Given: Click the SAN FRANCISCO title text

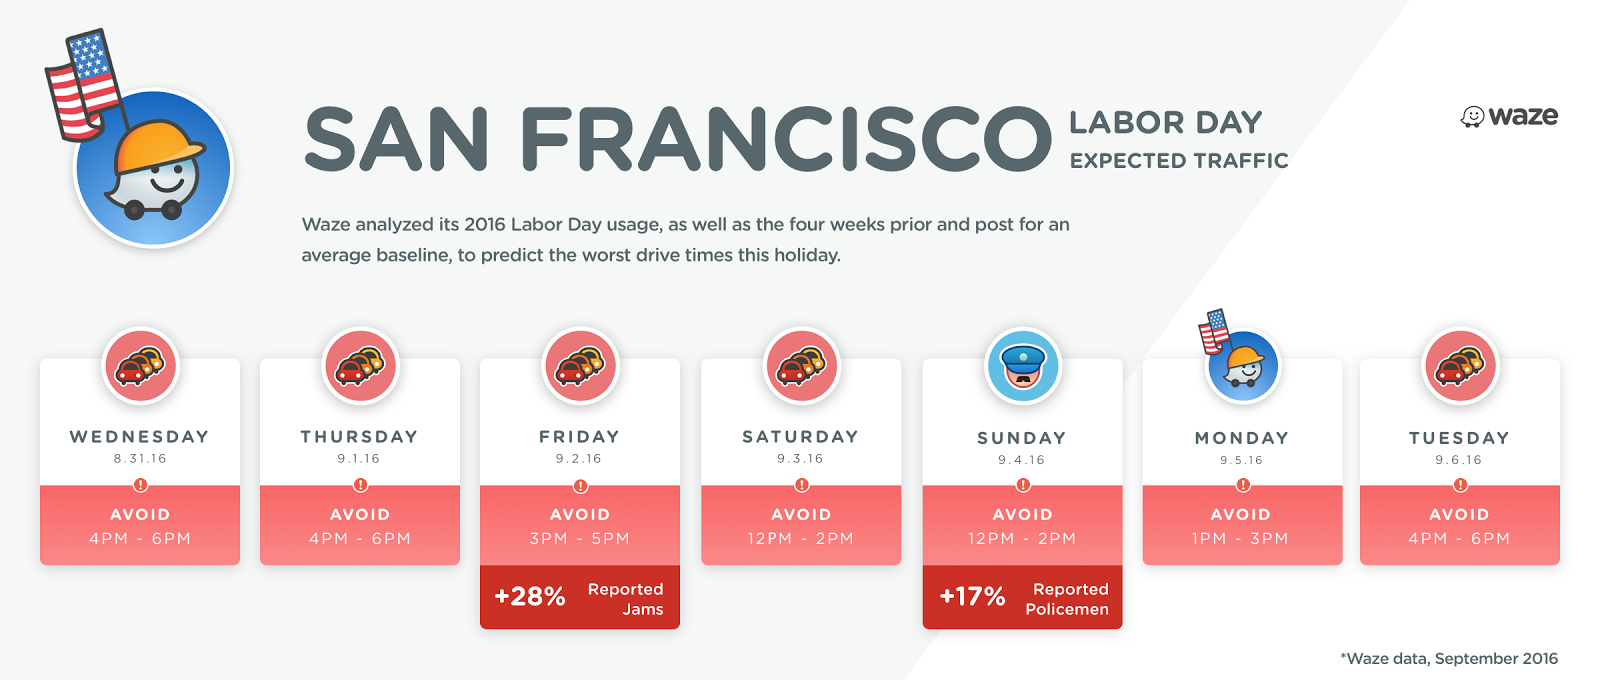Looking at the screenshot, I should 677,139.
